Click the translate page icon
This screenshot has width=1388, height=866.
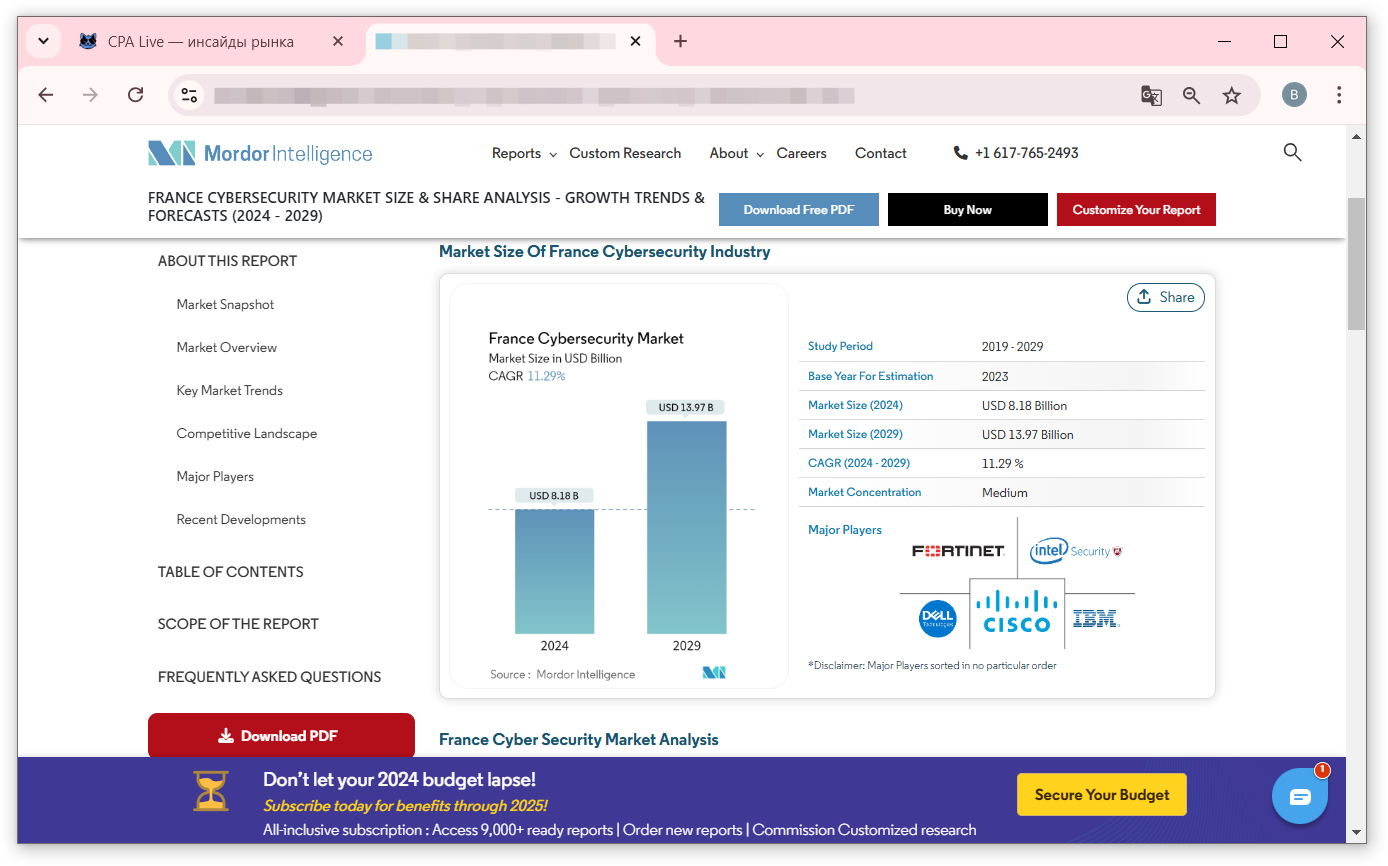click(1151, 95)
